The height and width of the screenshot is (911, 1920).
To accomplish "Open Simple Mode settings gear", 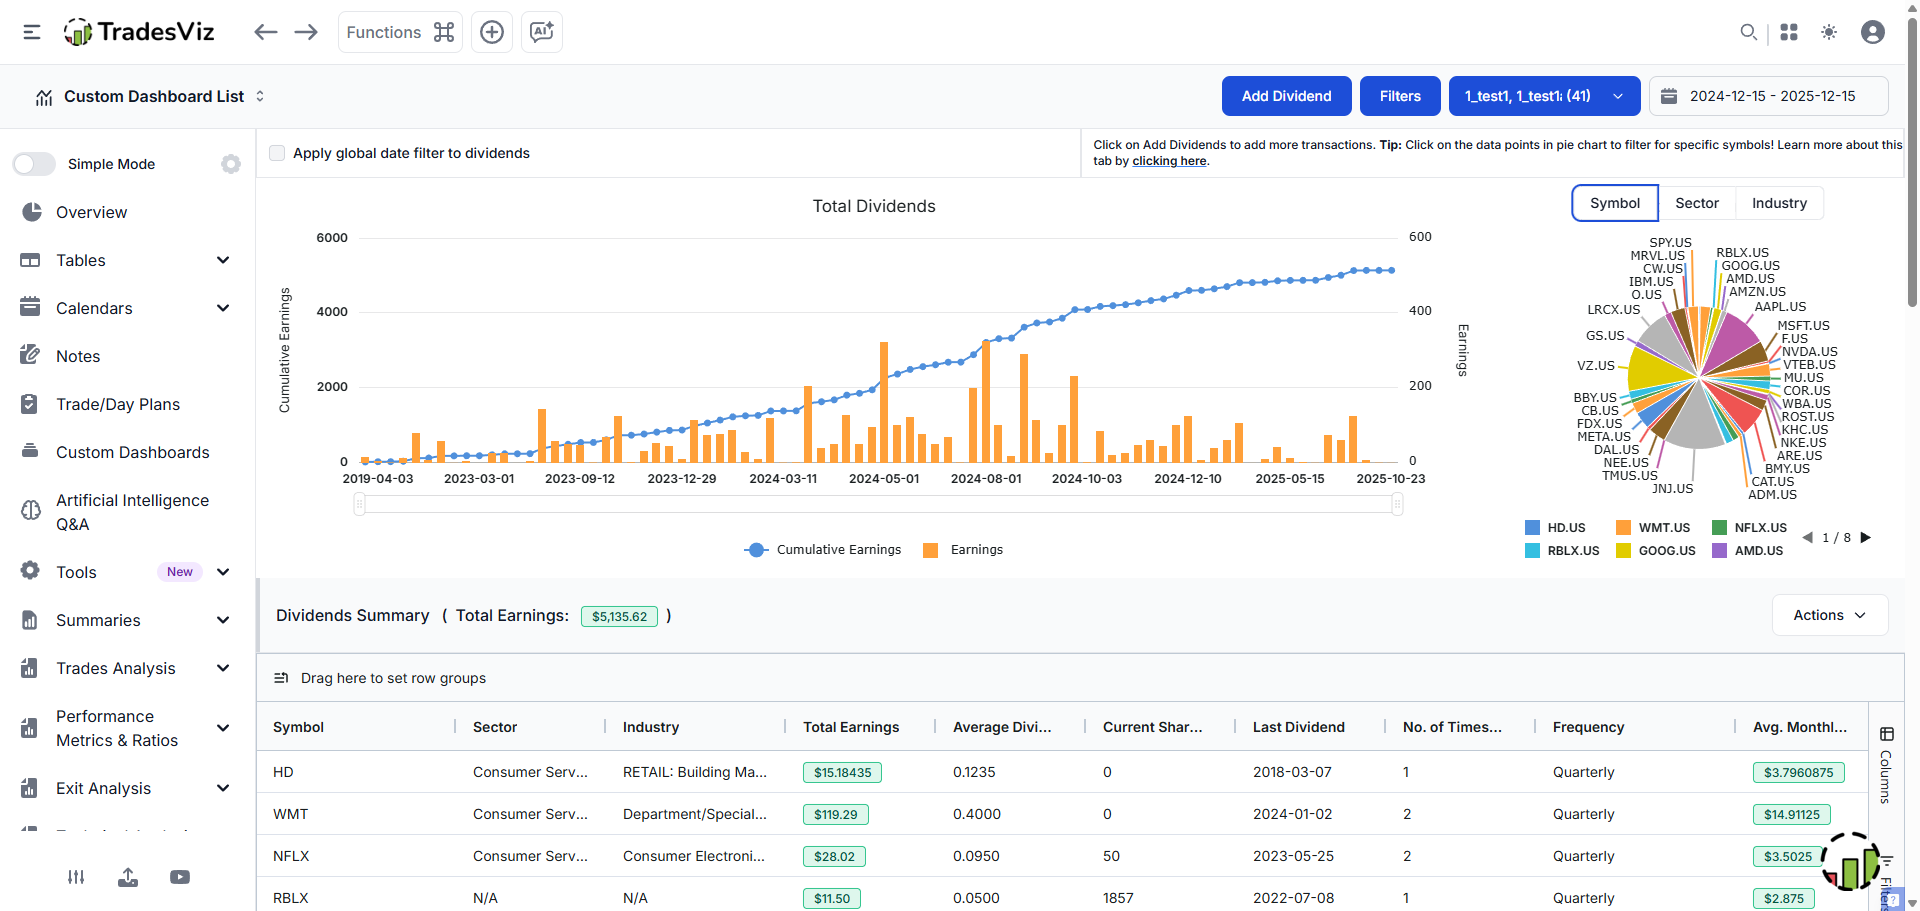I will click(x=231, y=164).
